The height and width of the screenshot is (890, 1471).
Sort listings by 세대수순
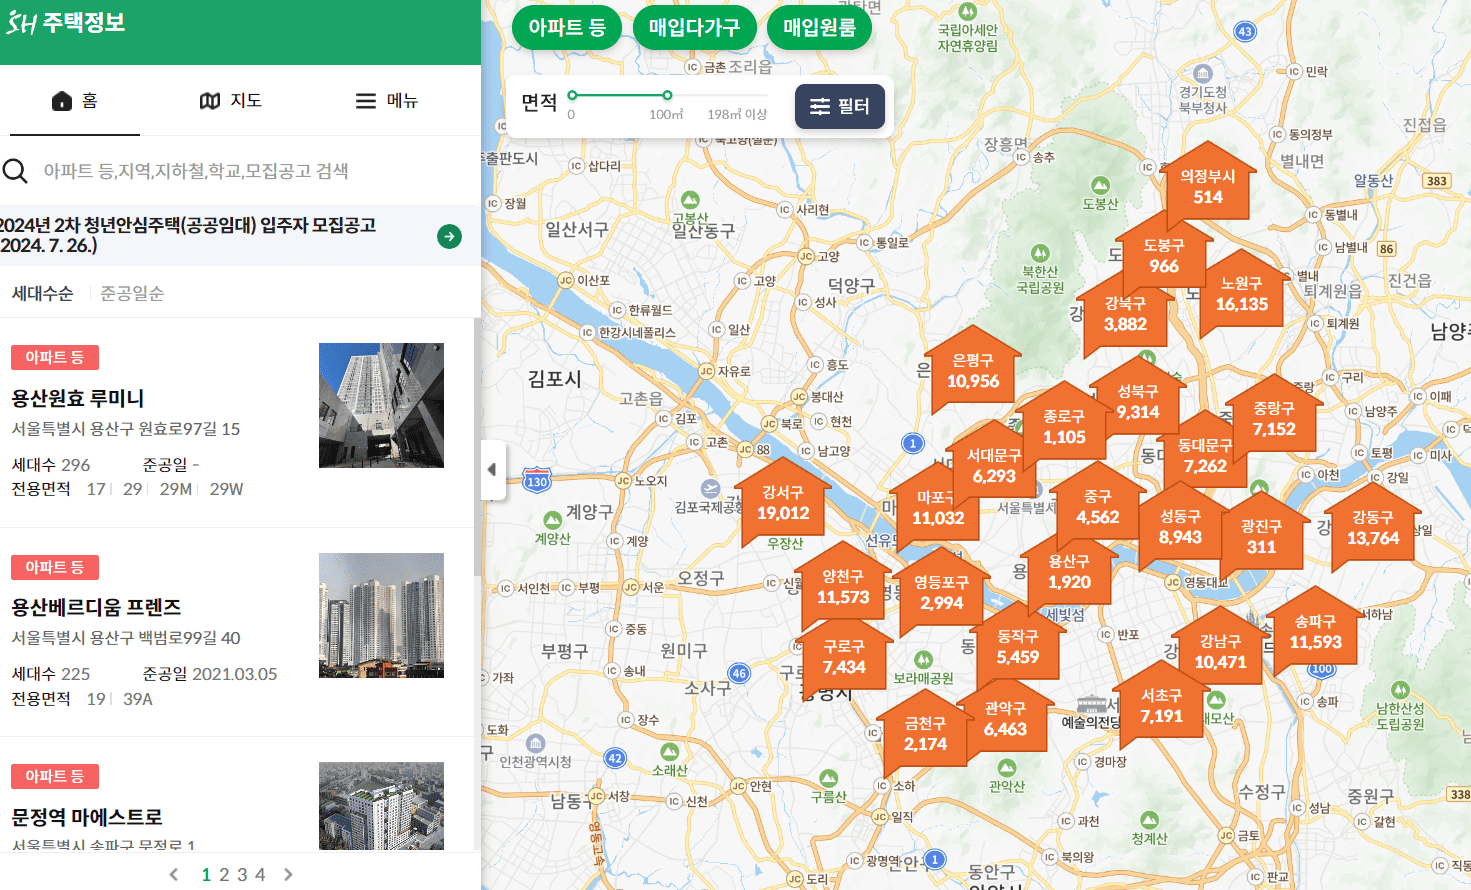(x=42, y=293)
